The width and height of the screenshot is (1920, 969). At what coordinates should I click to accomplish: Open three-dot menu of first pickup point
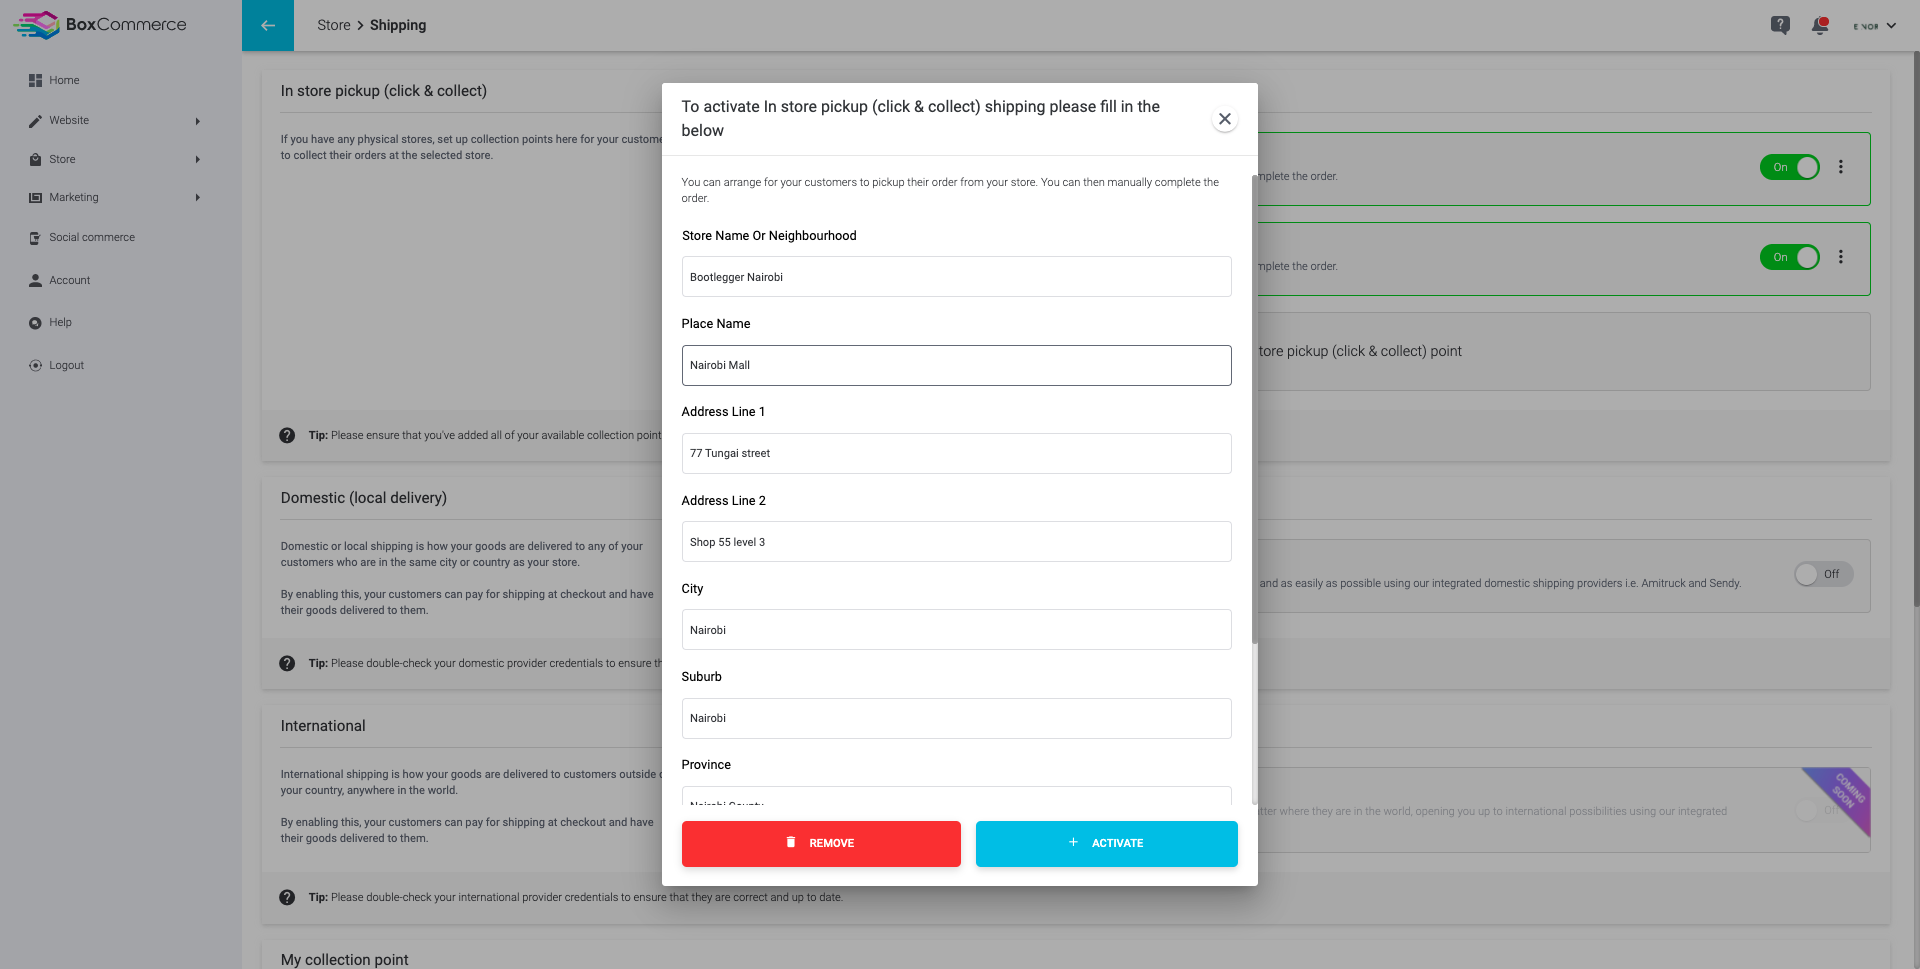(x=1840, y=167)
